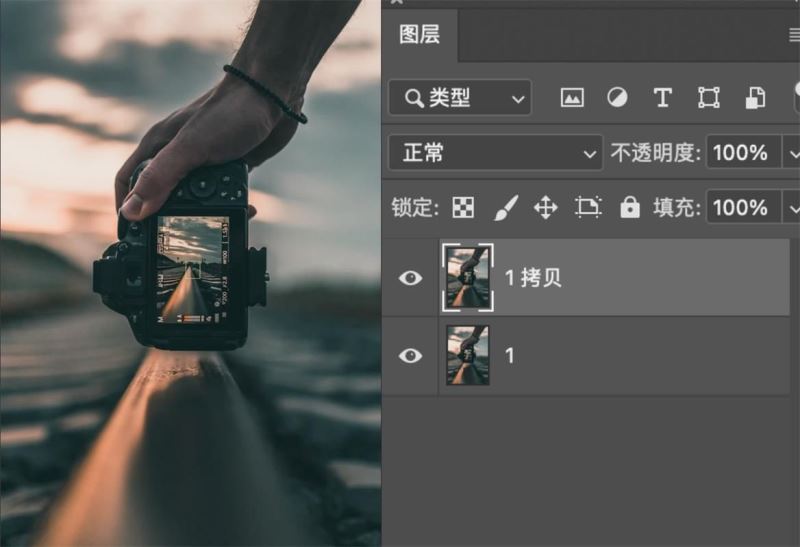Expand the 不透明度 opacity slider arrow
800x547 pixels.
tap(792, 153)
